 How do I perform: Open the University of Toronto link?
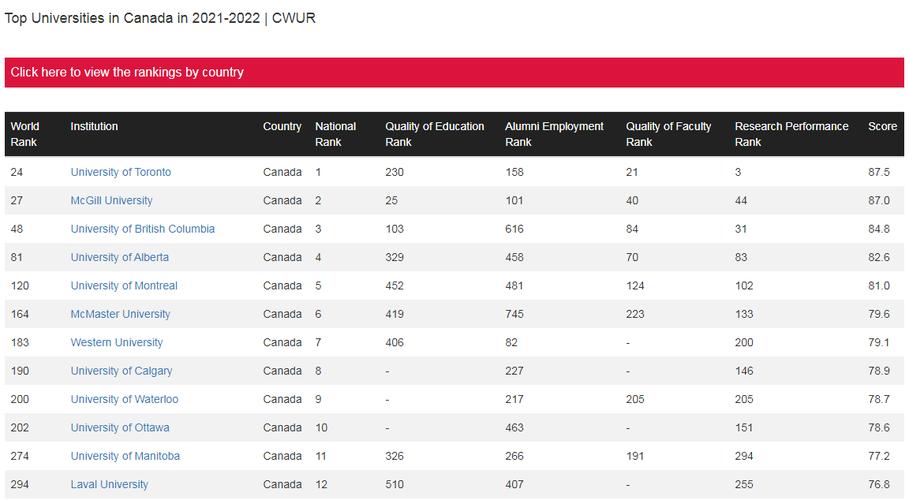coord(121,172)
